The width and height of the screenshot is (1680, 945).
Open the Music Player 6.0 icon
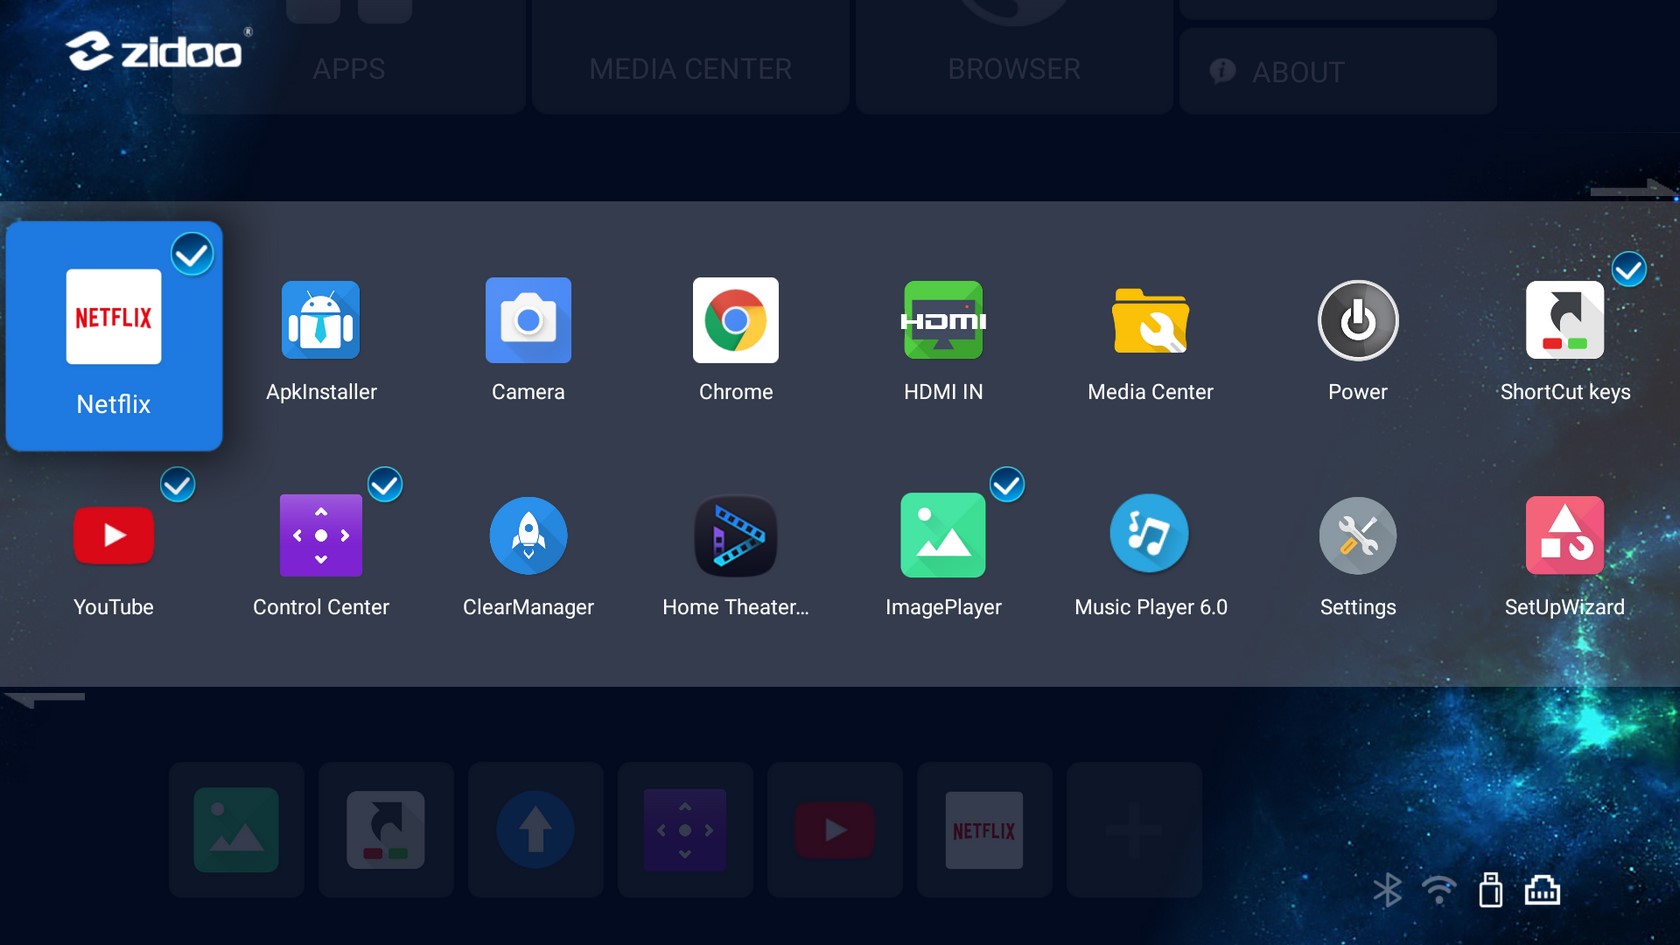[1150, 534]
